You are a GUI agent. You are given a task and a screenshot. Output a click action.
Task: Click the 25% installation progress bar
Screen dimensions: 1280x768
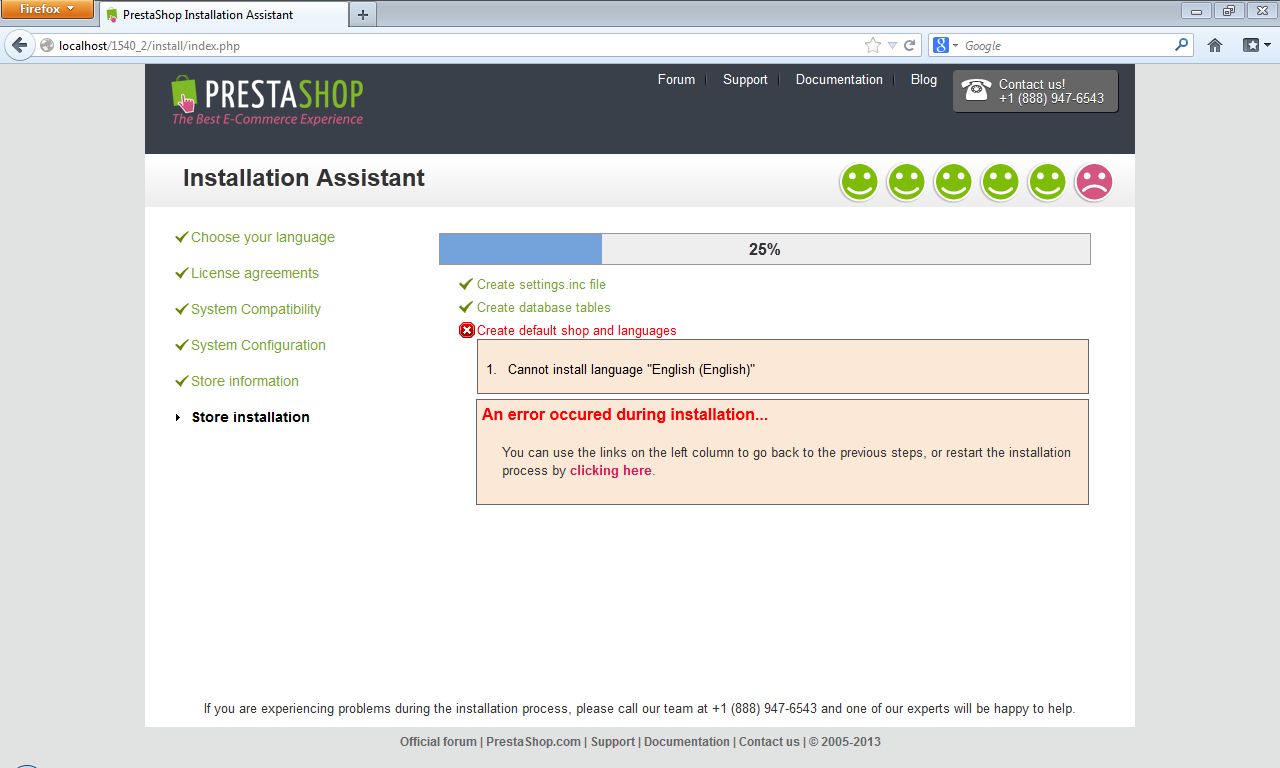tap(764, 249)
